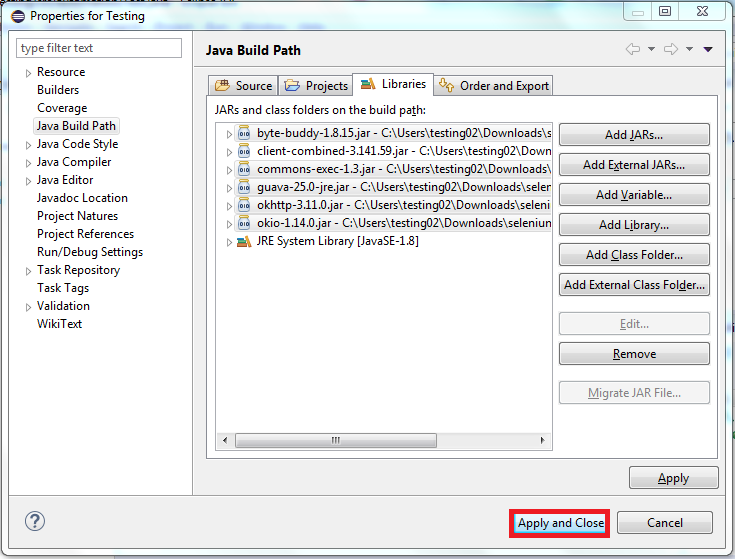This screenshot has height=559, width=735.
Task: Expand JRE System Library entry
Action: [x=229, y=242]
